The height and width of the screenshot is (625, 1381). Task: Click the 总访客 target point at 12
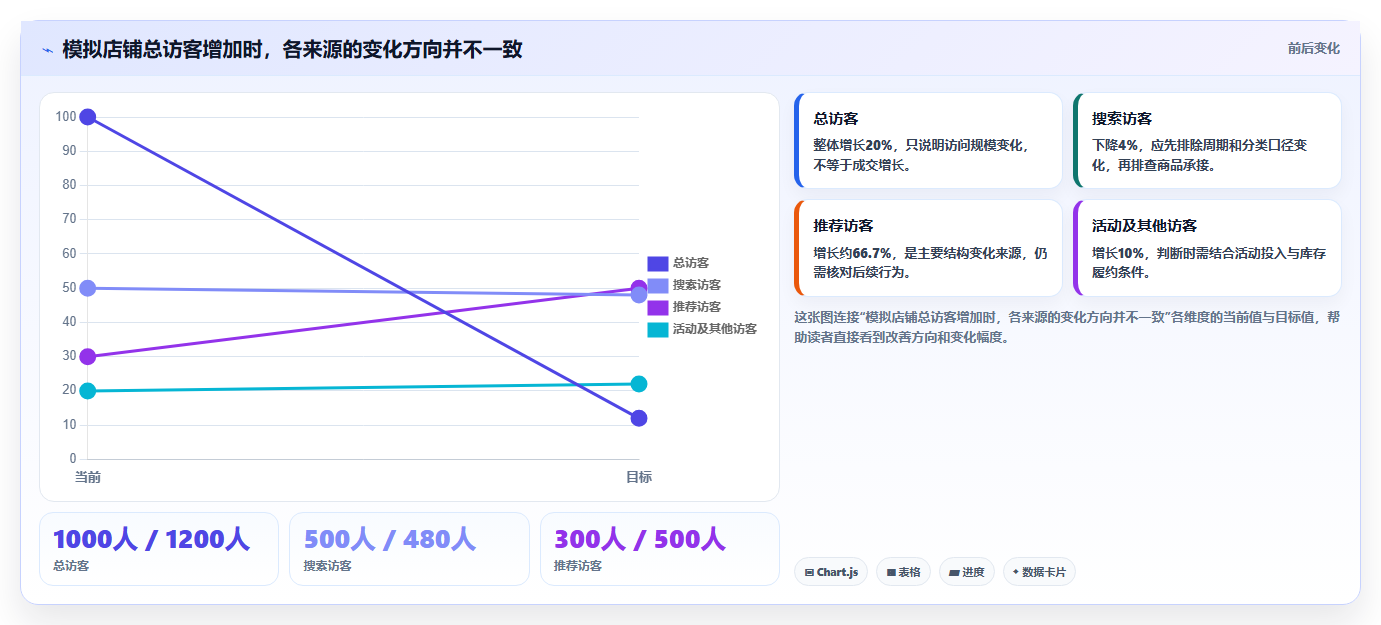(639, 418)
